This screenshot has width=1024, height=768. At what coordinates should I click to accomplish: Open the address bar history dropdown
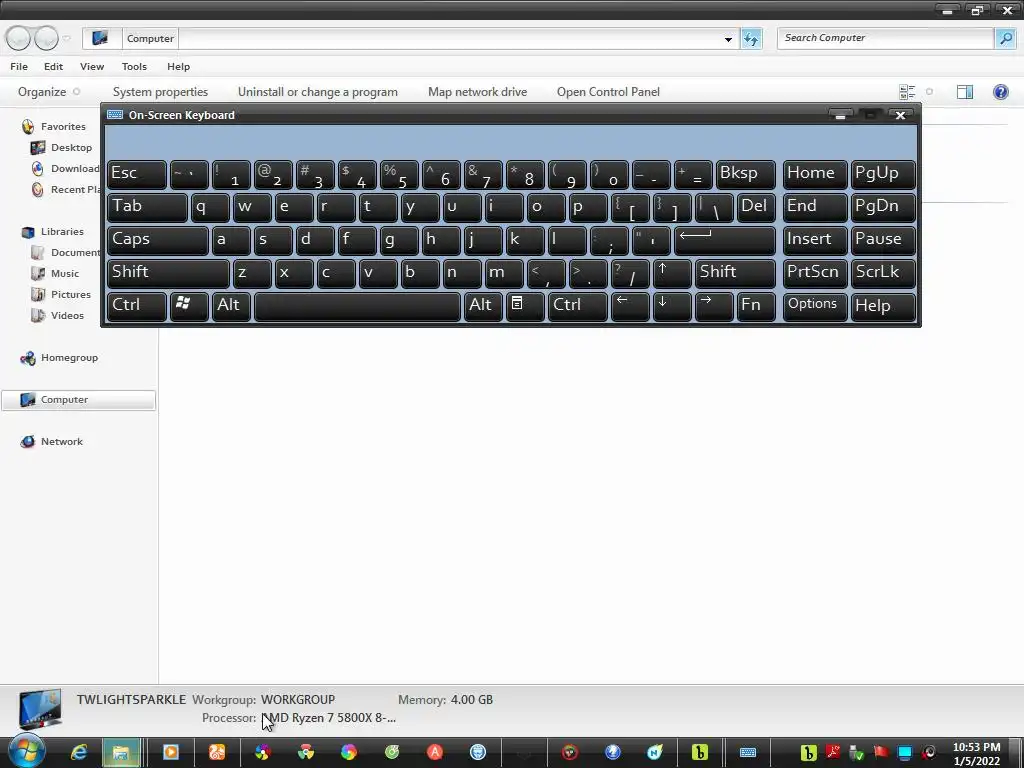(x=728, y=39)
